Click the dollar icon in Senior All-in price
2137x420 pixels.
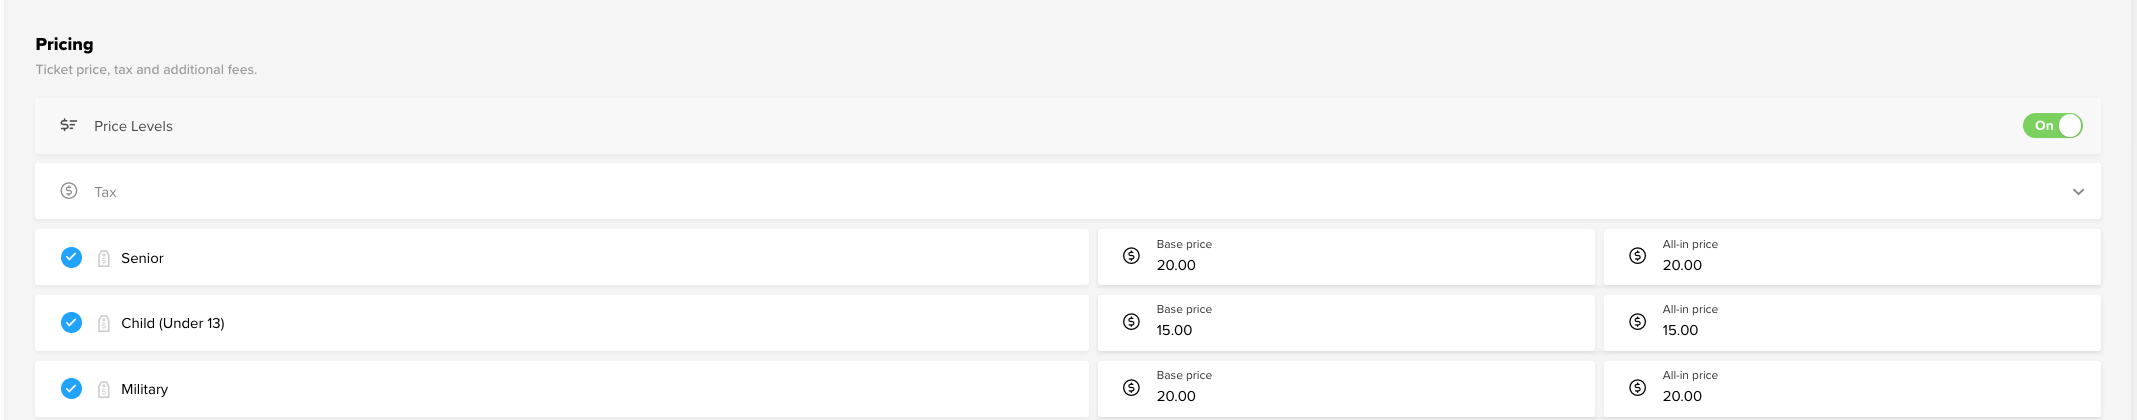[x=1637, y=256]
